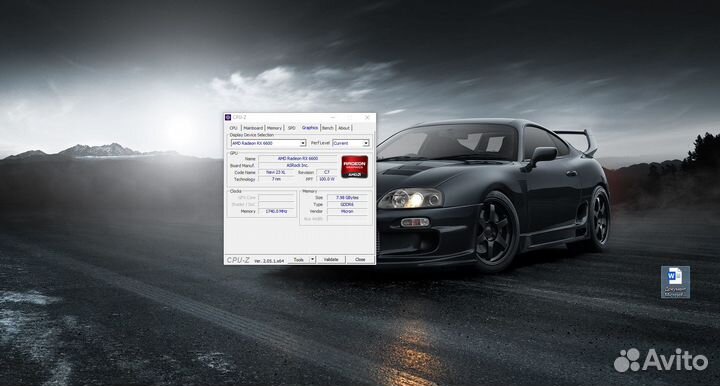Open the Word document icon on desktop
The height and width of the screenshot is (386, 720).
[x=675, y=282]
